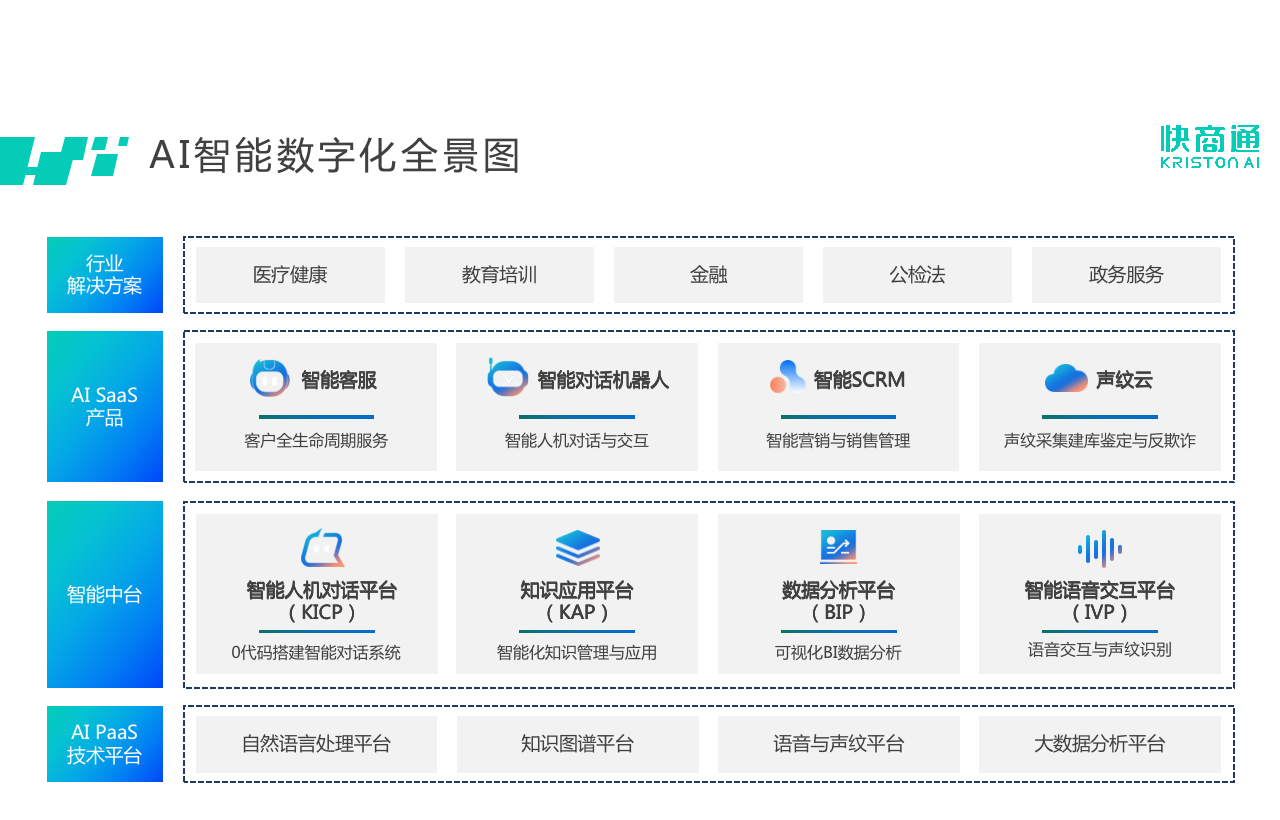Select the 知识图谱平台 box

[577, 744]
